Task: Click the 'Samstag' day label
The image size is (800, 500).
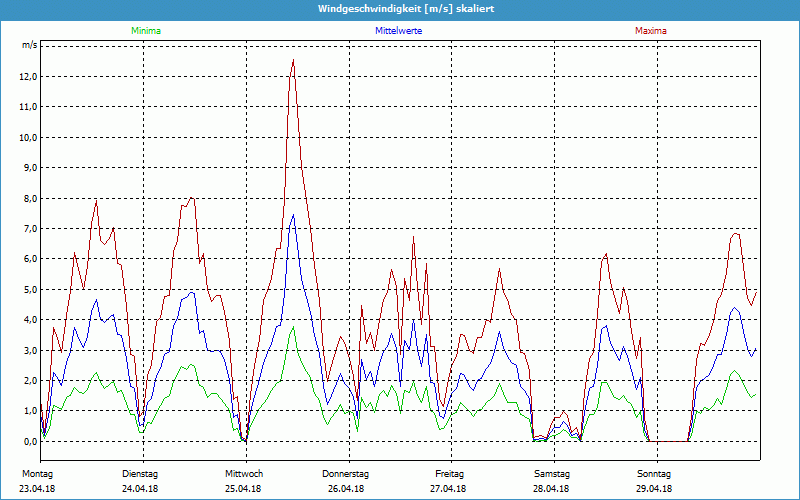Action: point(552,474)
